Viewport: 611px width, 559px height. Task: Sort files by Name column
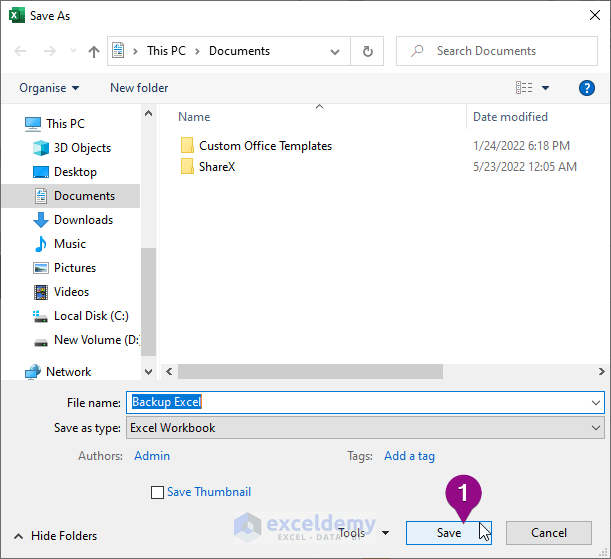coord(194,117)
